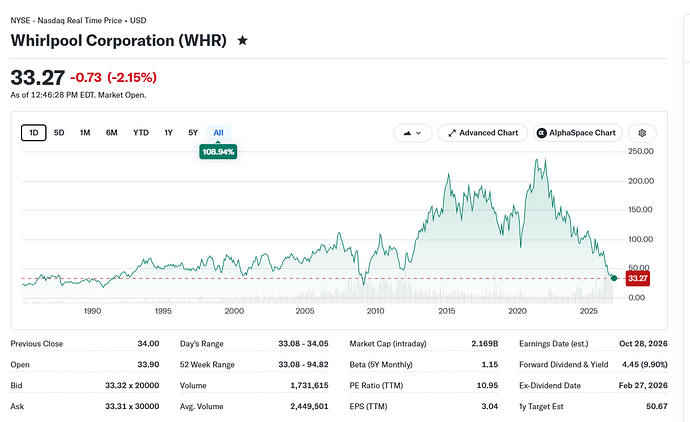The width and height of the screenshot is (690, 422).
Task: Click the Beta (5Y Monthly) value 1.15
Action: [490, 365]
